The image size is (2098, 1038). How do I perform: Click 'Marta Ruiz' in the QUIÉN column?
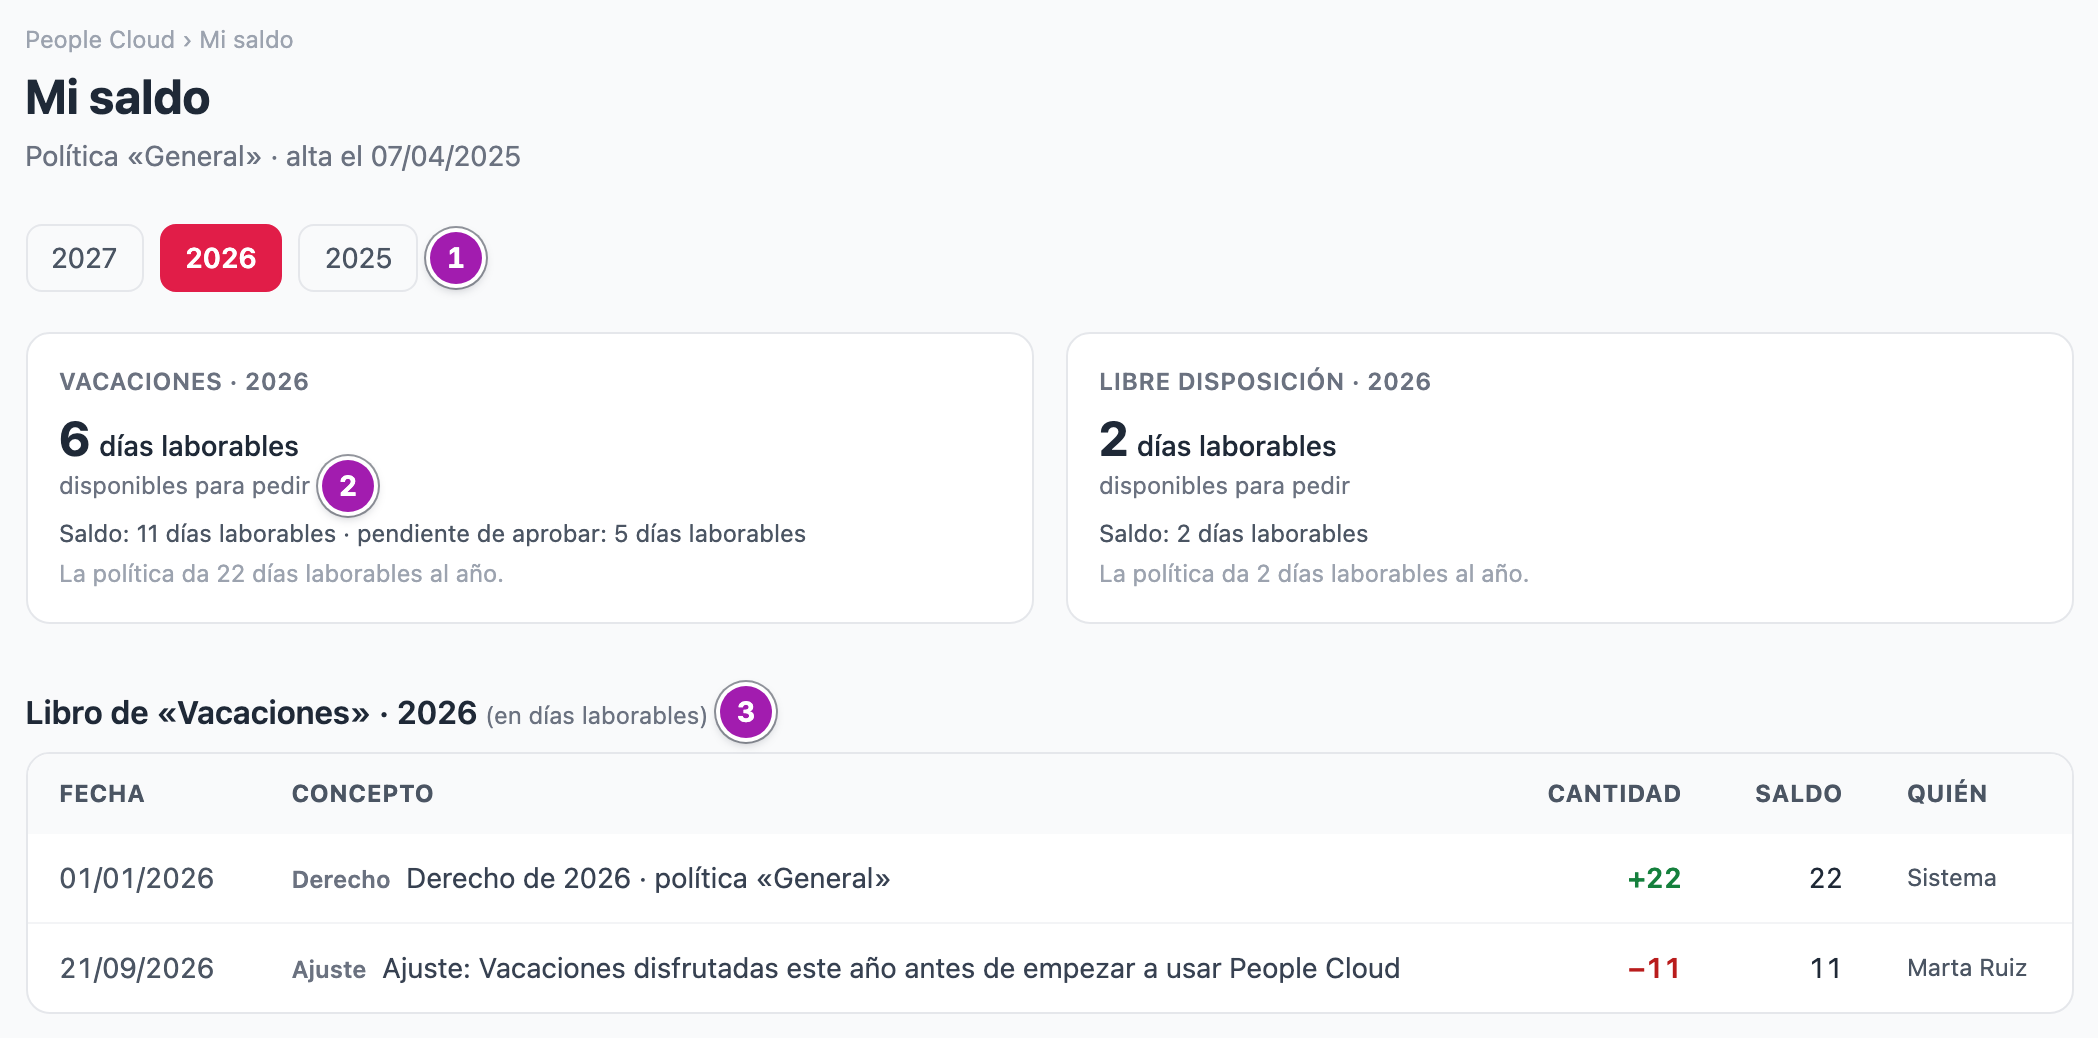1967,968
